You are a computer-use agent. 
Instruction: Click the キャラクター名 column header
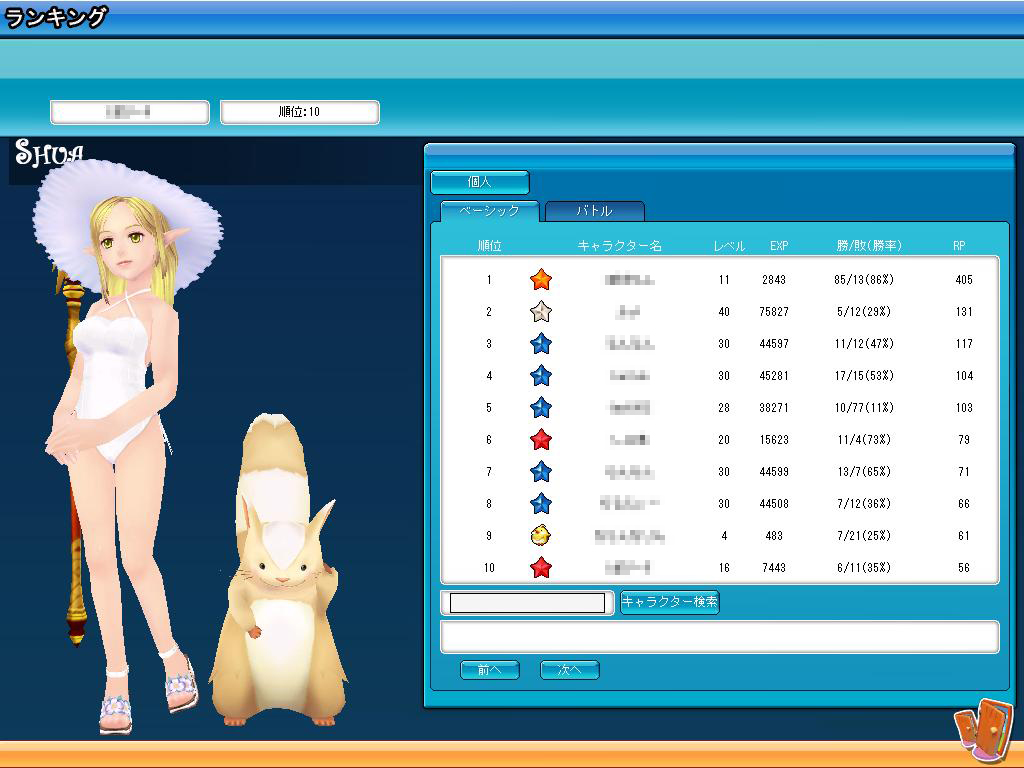coord(620,246)
